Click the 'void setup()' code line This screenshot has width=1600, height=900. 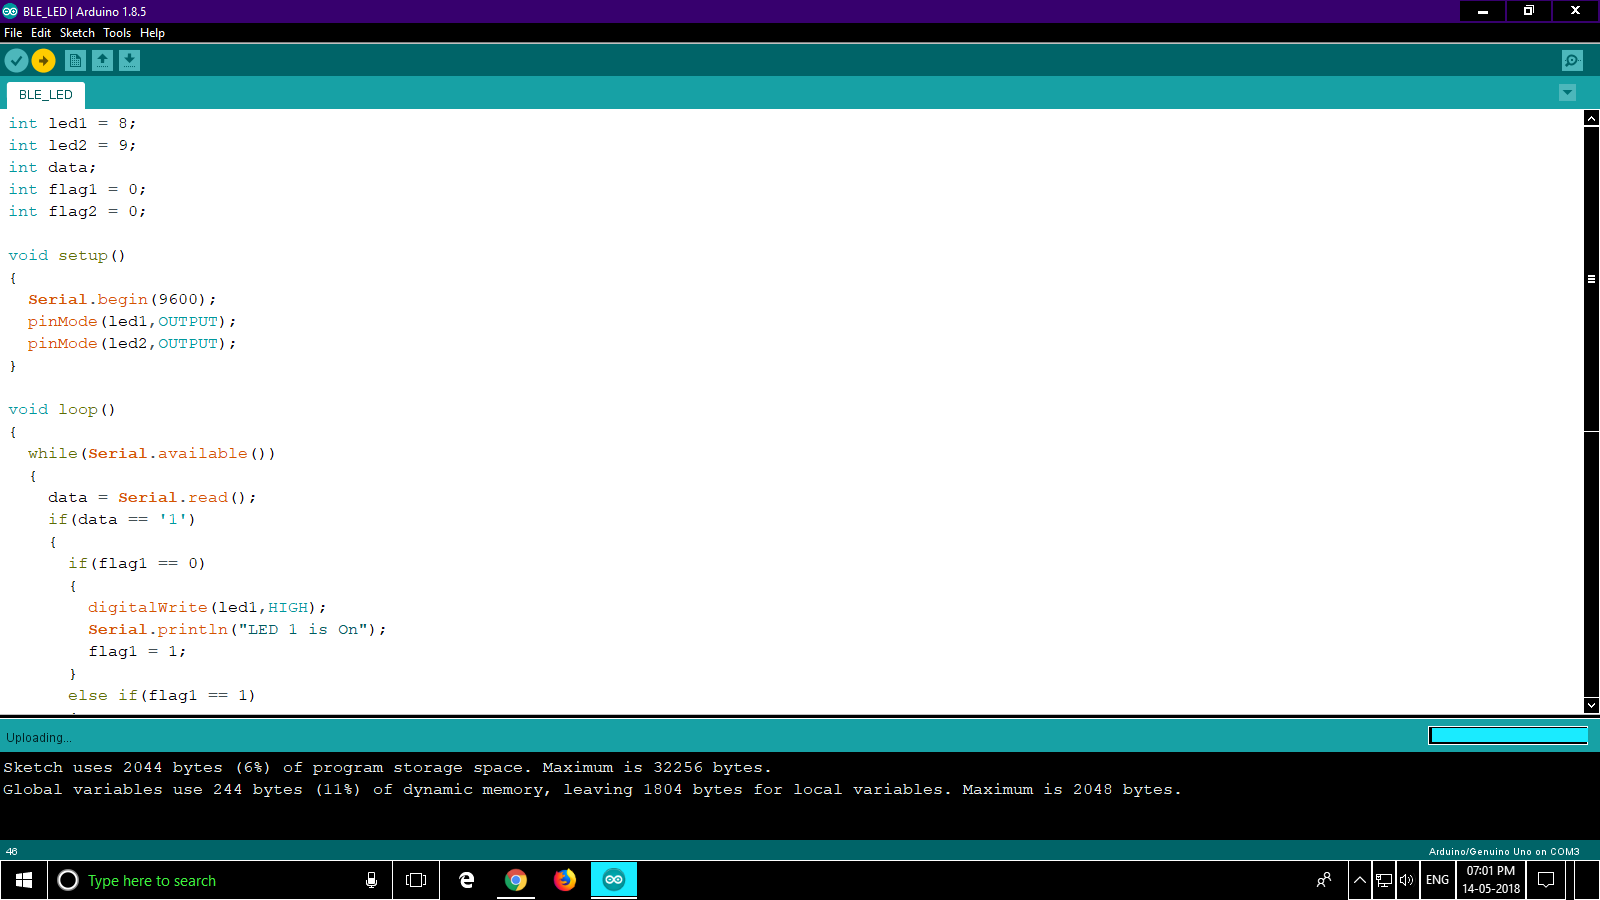tap(67, 255)
